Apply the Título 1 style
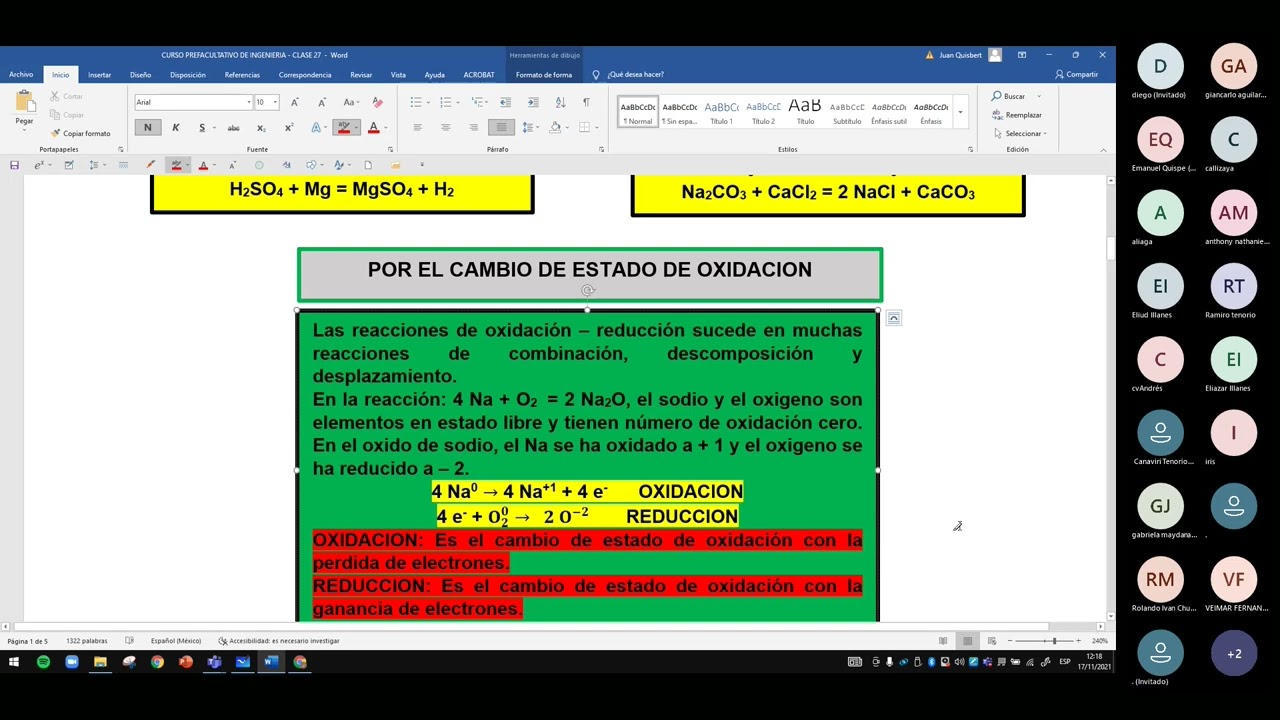This screenshot has width=1280, height=720. (721, 112)
